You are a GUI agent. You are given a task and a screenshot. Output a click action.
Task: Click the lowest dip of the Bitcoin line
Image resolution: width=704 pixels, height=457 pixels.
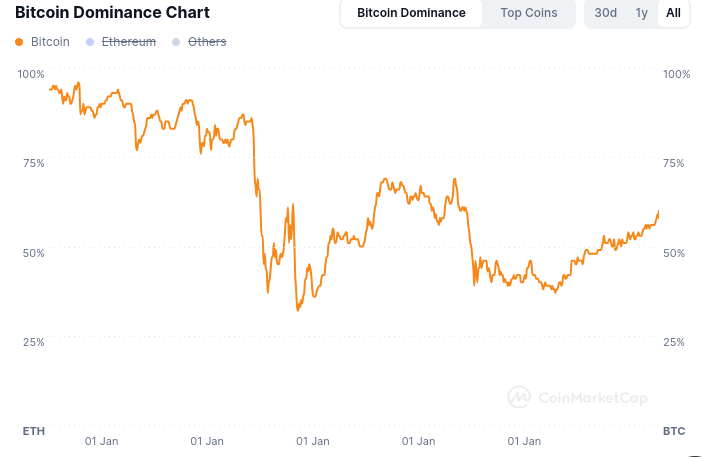[298, 309]
